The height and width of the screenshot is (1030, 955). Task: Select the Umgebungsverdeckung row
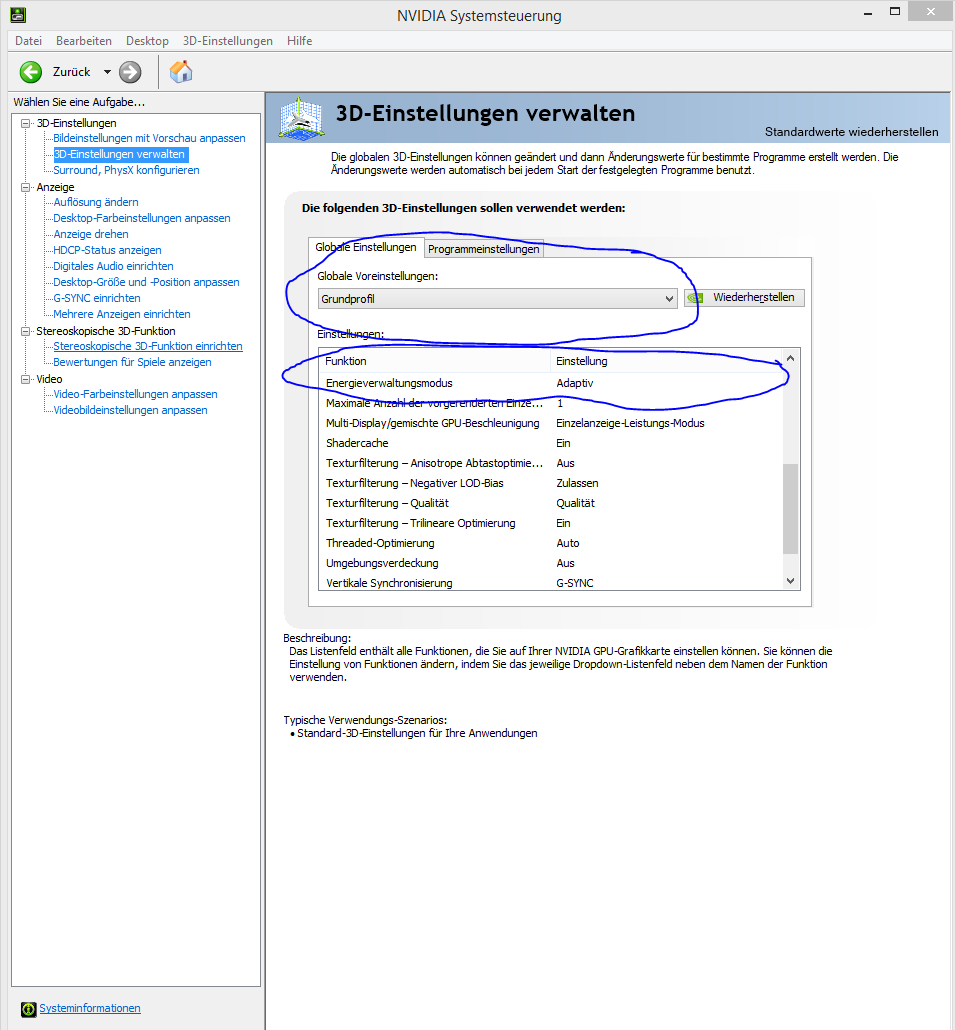click(550, 564)
